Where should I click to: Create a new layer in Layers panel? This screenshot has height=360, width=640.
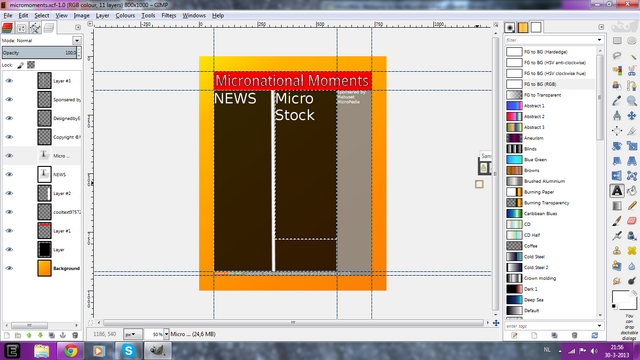pyautogui.click(x=7, y=335)
